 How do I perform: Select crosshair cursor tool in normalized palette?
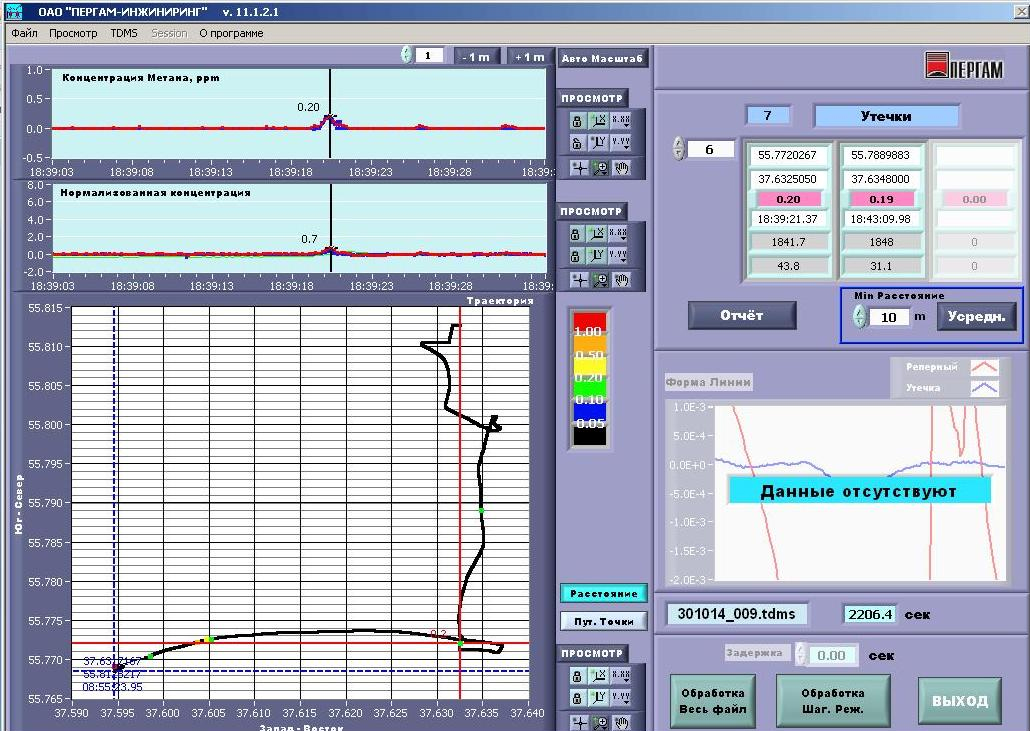[579, 280]
